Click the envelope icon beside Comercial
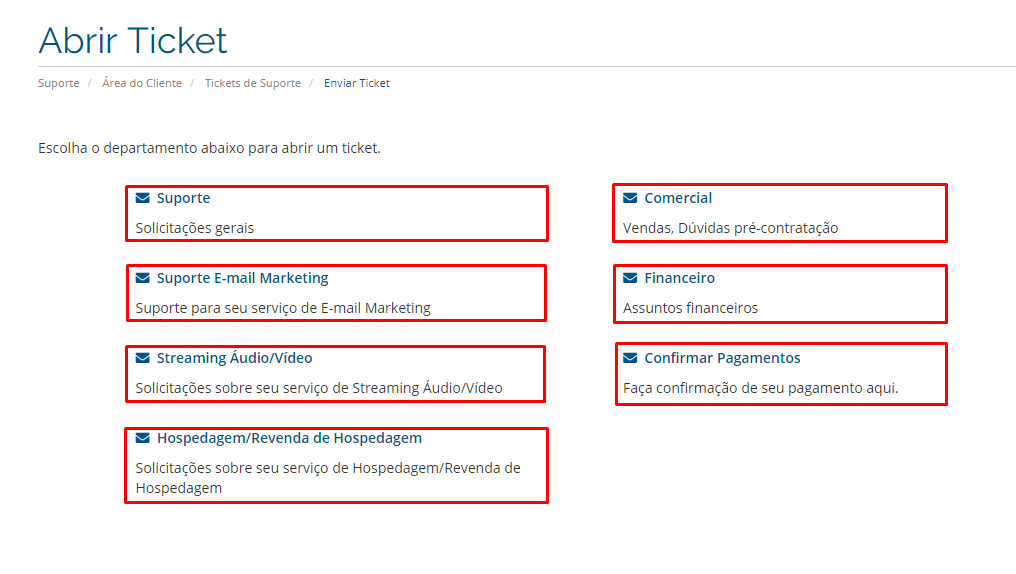Screen dimensions: 1016x574 point(630,198)
